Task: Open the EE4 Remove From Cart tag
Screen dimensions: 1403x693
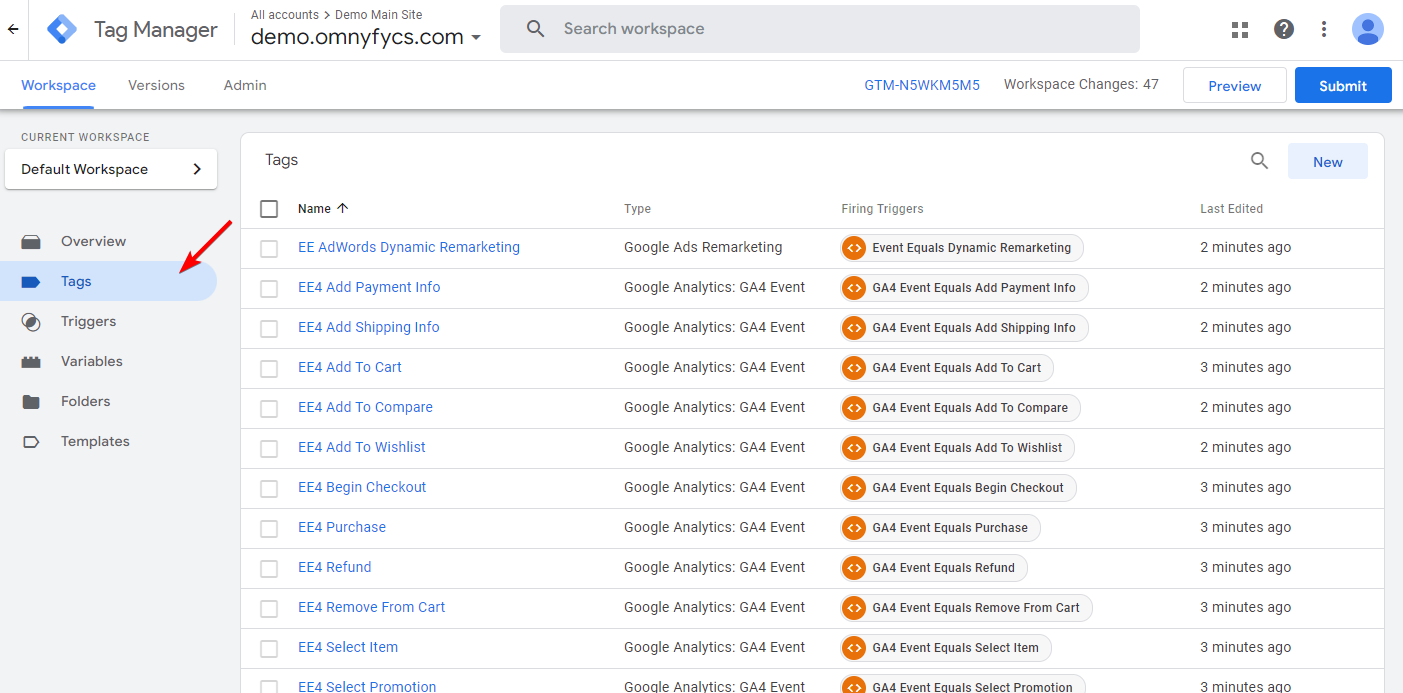Action: pos(372,607)
